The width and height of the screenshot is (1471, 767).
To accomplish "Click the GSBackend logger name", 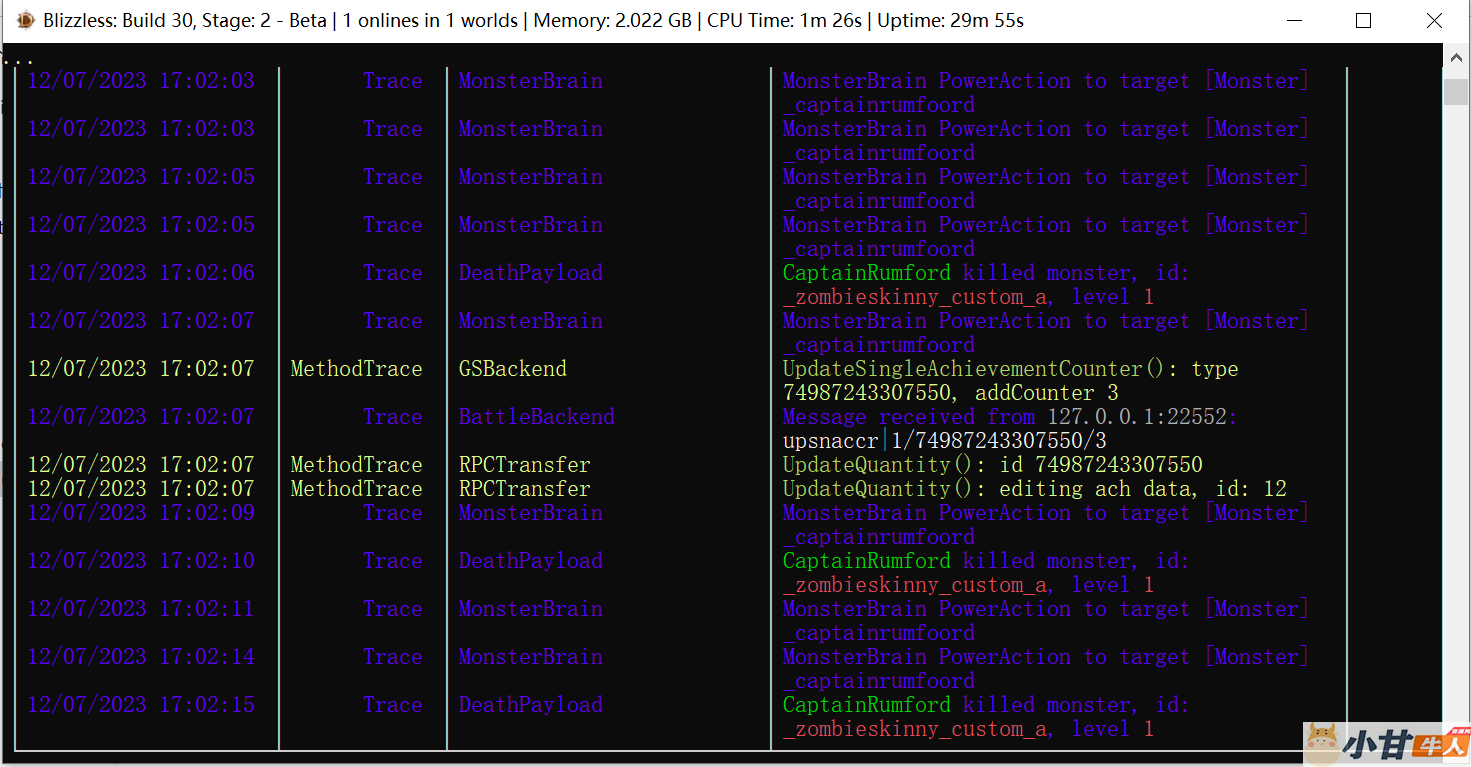I will tap(512, 368).
